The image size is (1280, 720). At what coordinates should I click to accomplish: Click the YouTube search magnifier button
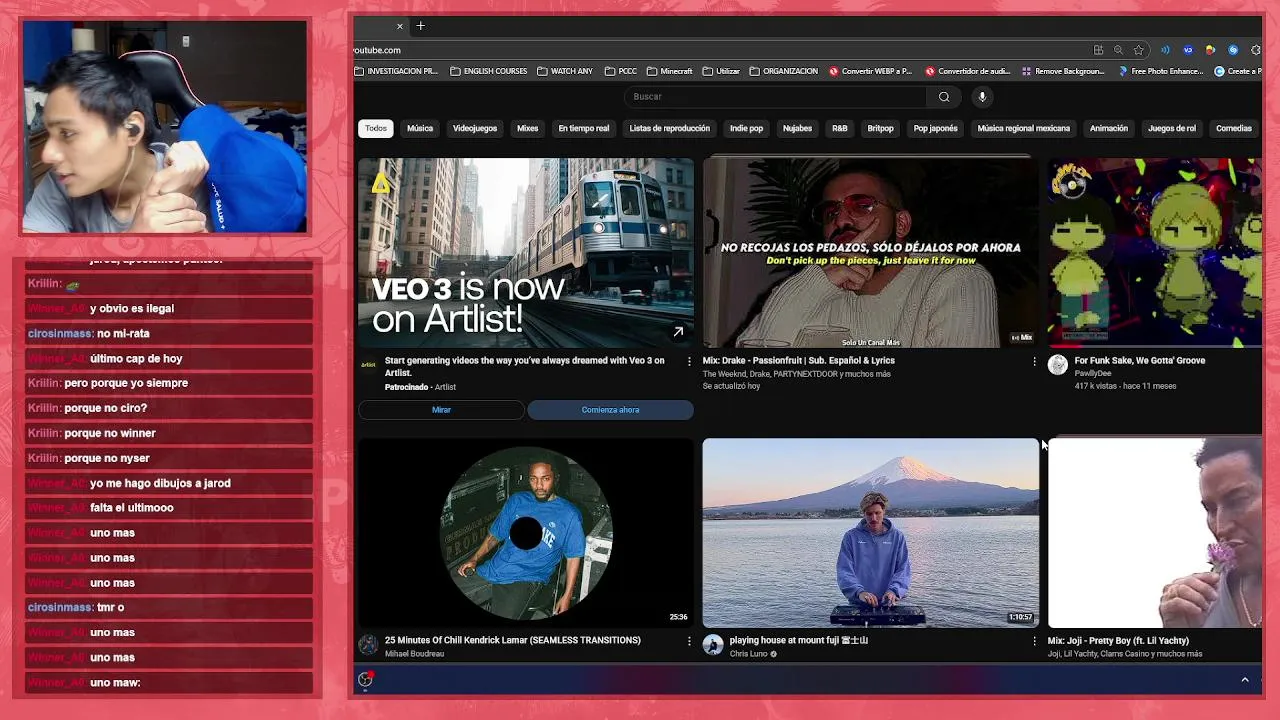[x=944, y=97]
